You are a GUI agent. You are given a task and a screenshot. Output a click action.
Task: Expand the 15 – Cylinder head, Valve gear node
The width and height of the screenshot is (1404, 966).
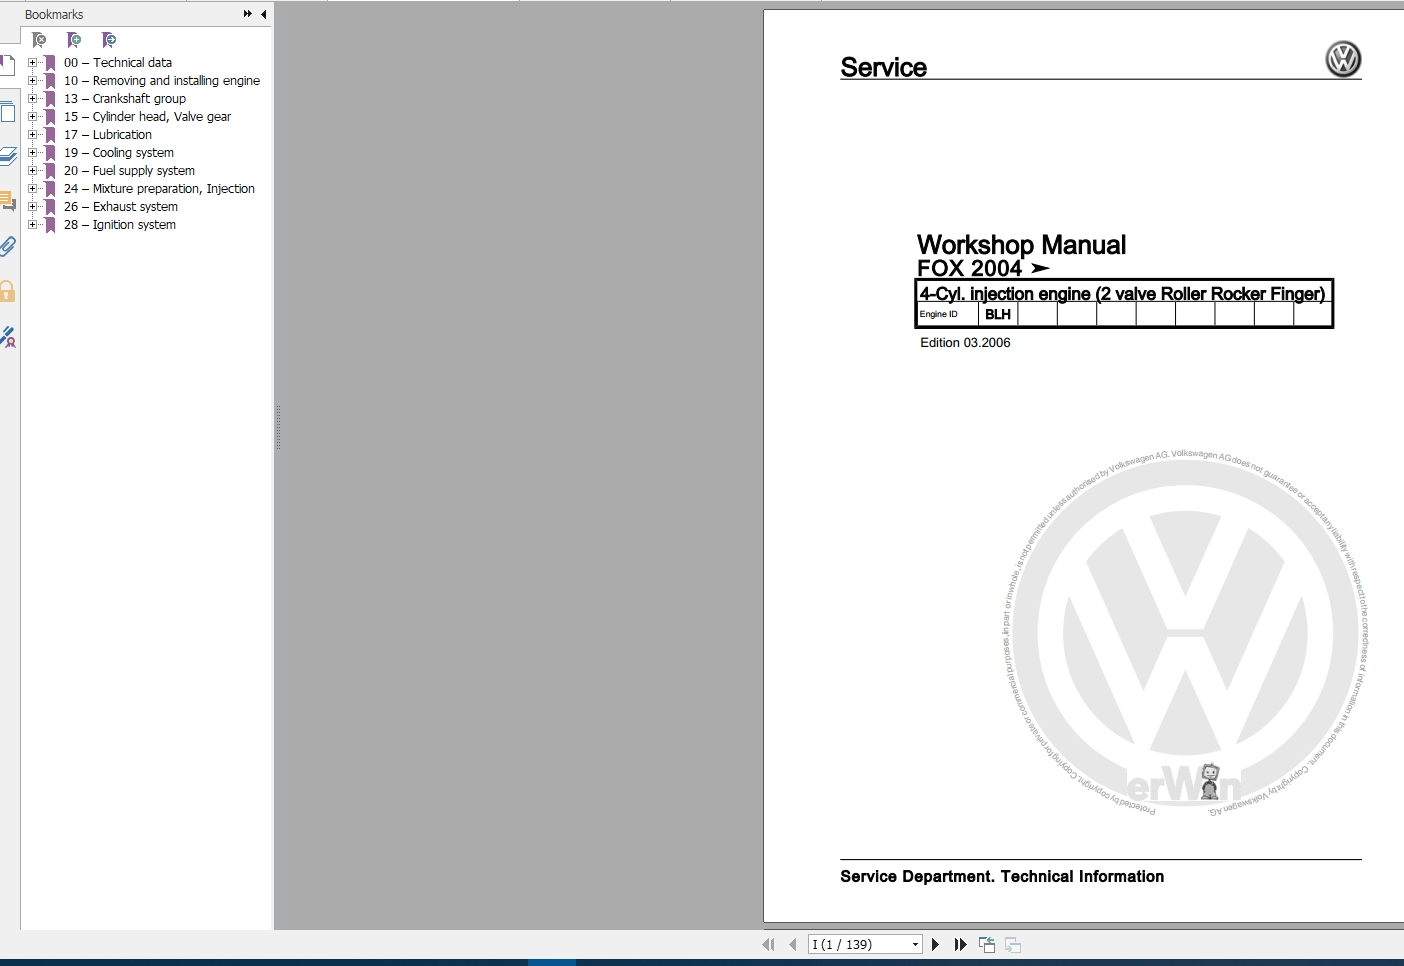(x=32, y=116)
